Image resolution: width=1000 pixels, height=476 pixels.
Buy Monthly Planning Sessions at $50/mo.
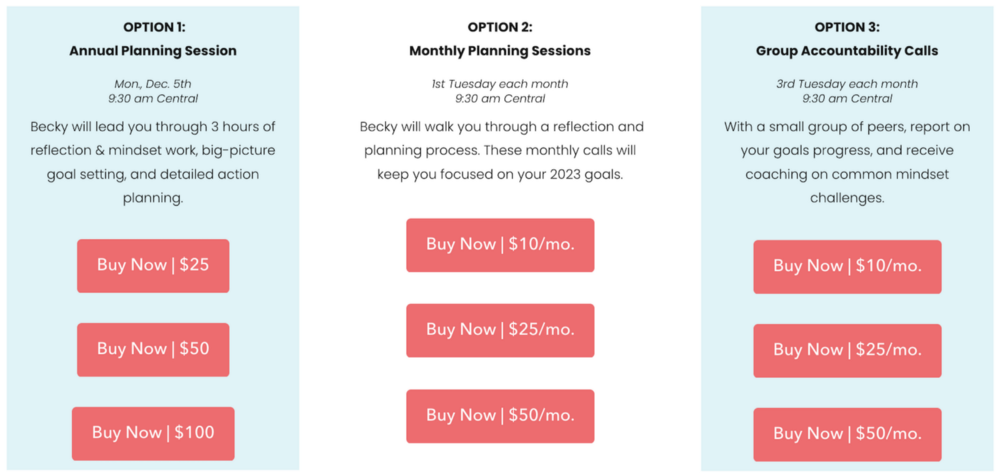pos(500,416)
